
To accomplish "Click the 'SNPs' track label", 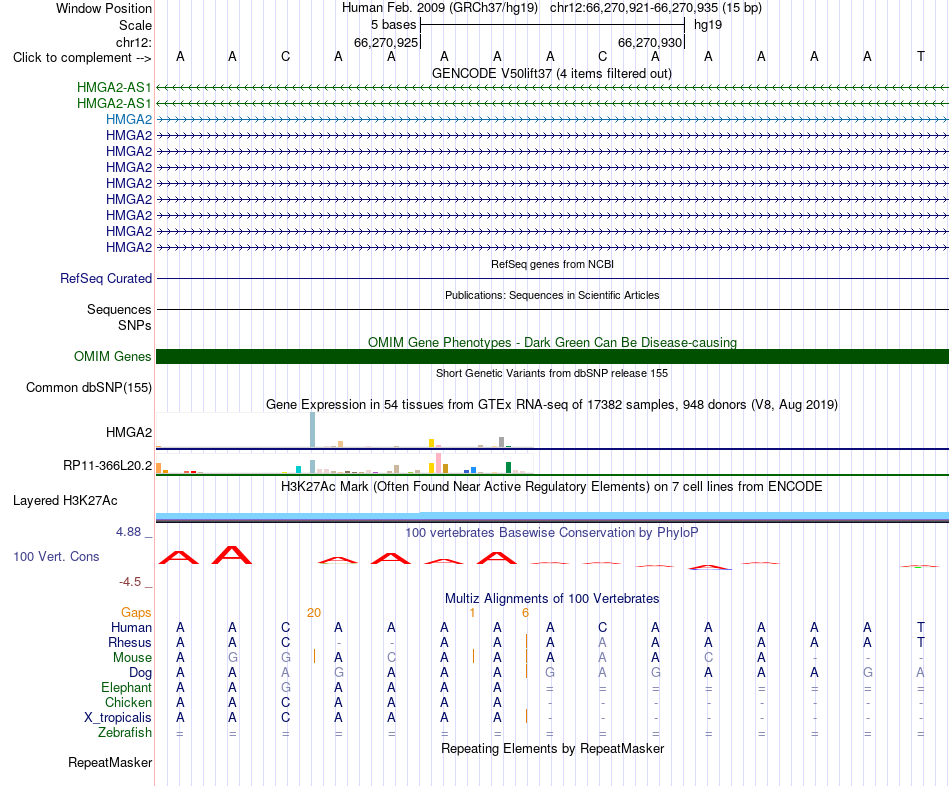I will 135,325.
